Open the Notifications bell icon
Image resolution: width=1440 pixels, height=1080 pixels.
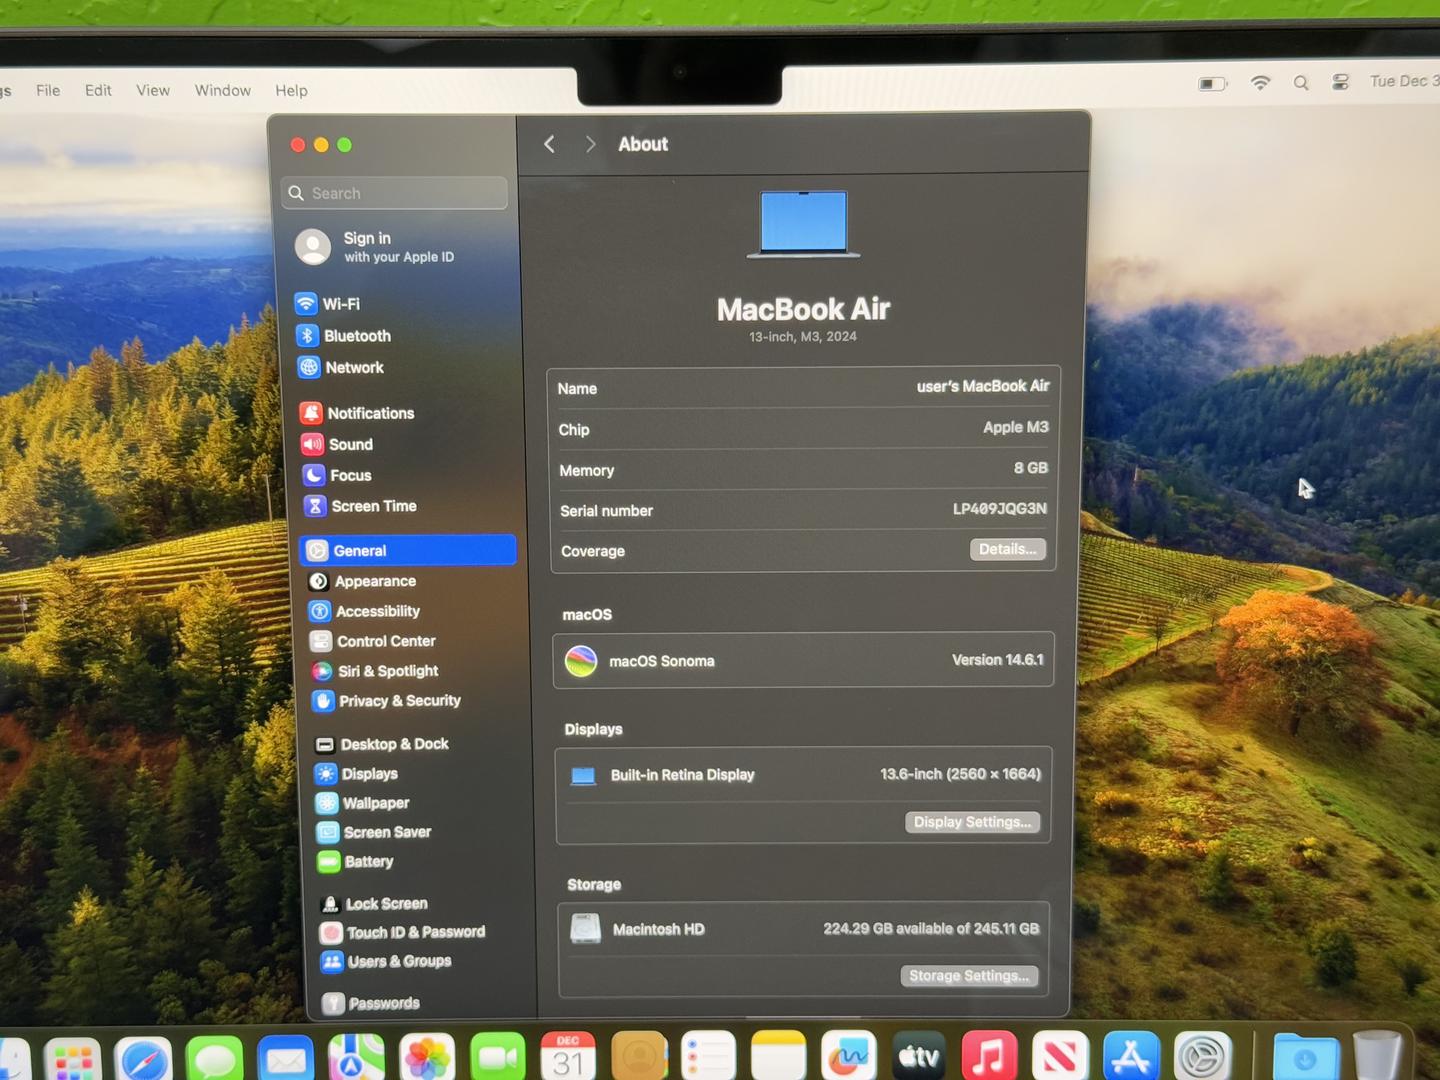point(311,412)
